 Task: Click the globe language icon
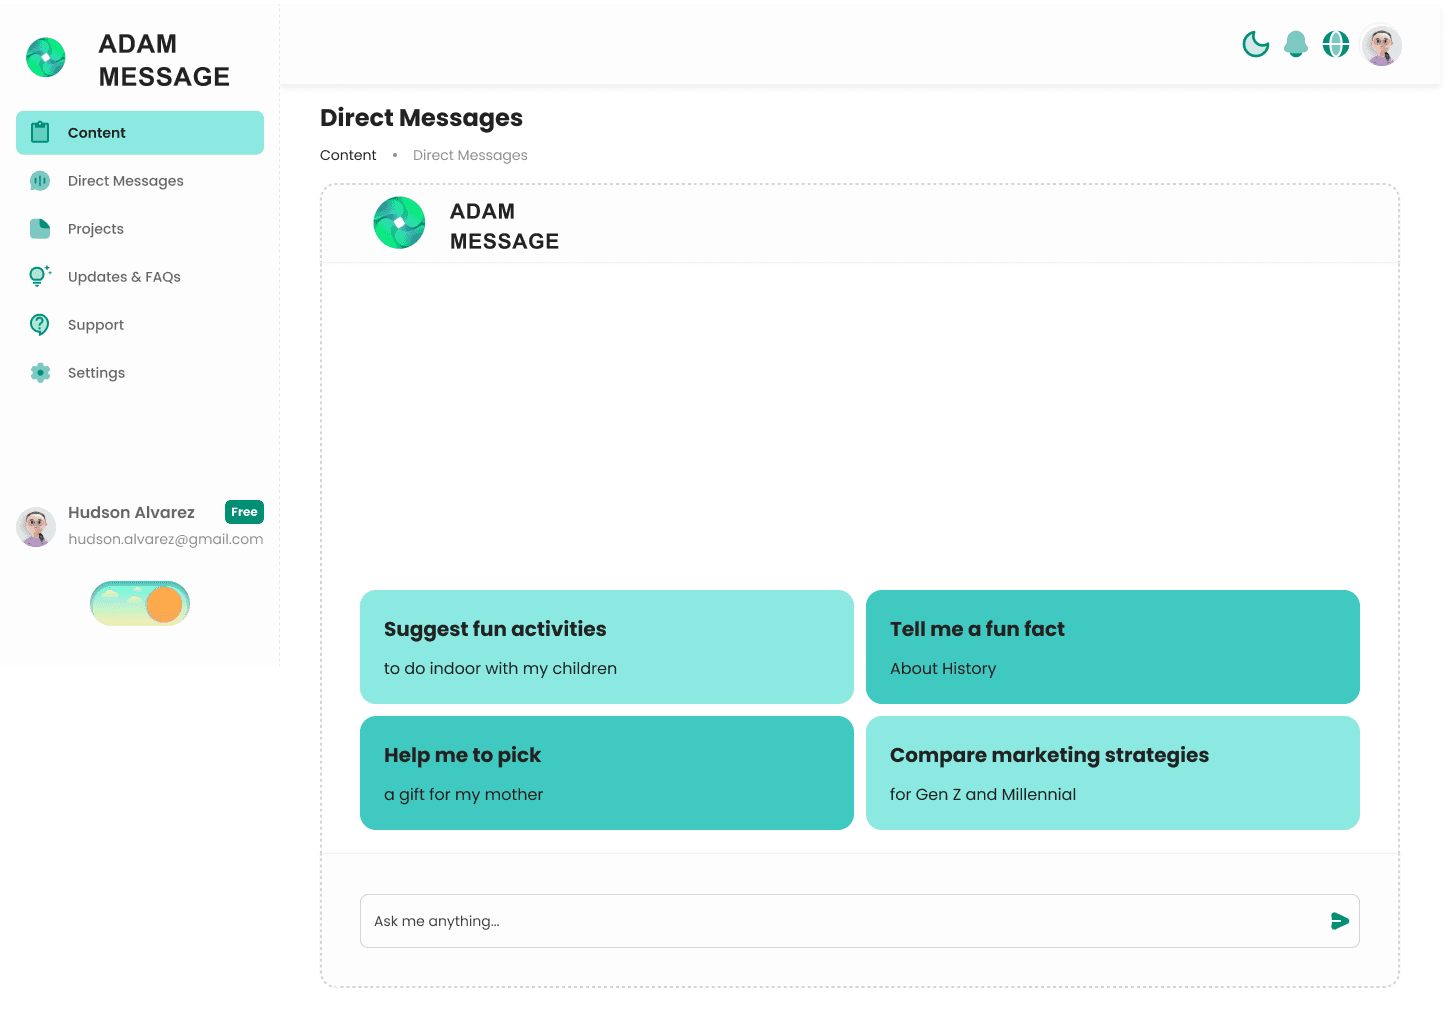(x=1336, y=44)
